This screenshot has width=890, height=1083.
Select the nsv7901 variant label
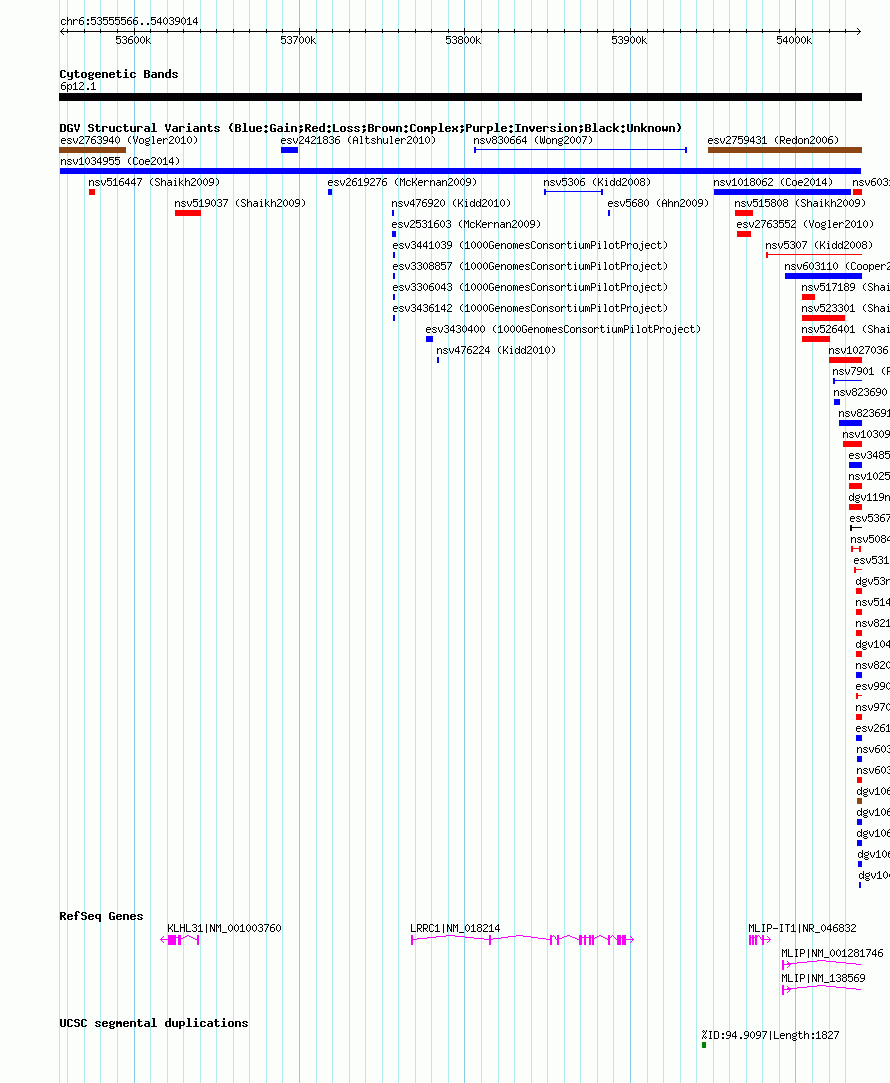tap(861, 372)
